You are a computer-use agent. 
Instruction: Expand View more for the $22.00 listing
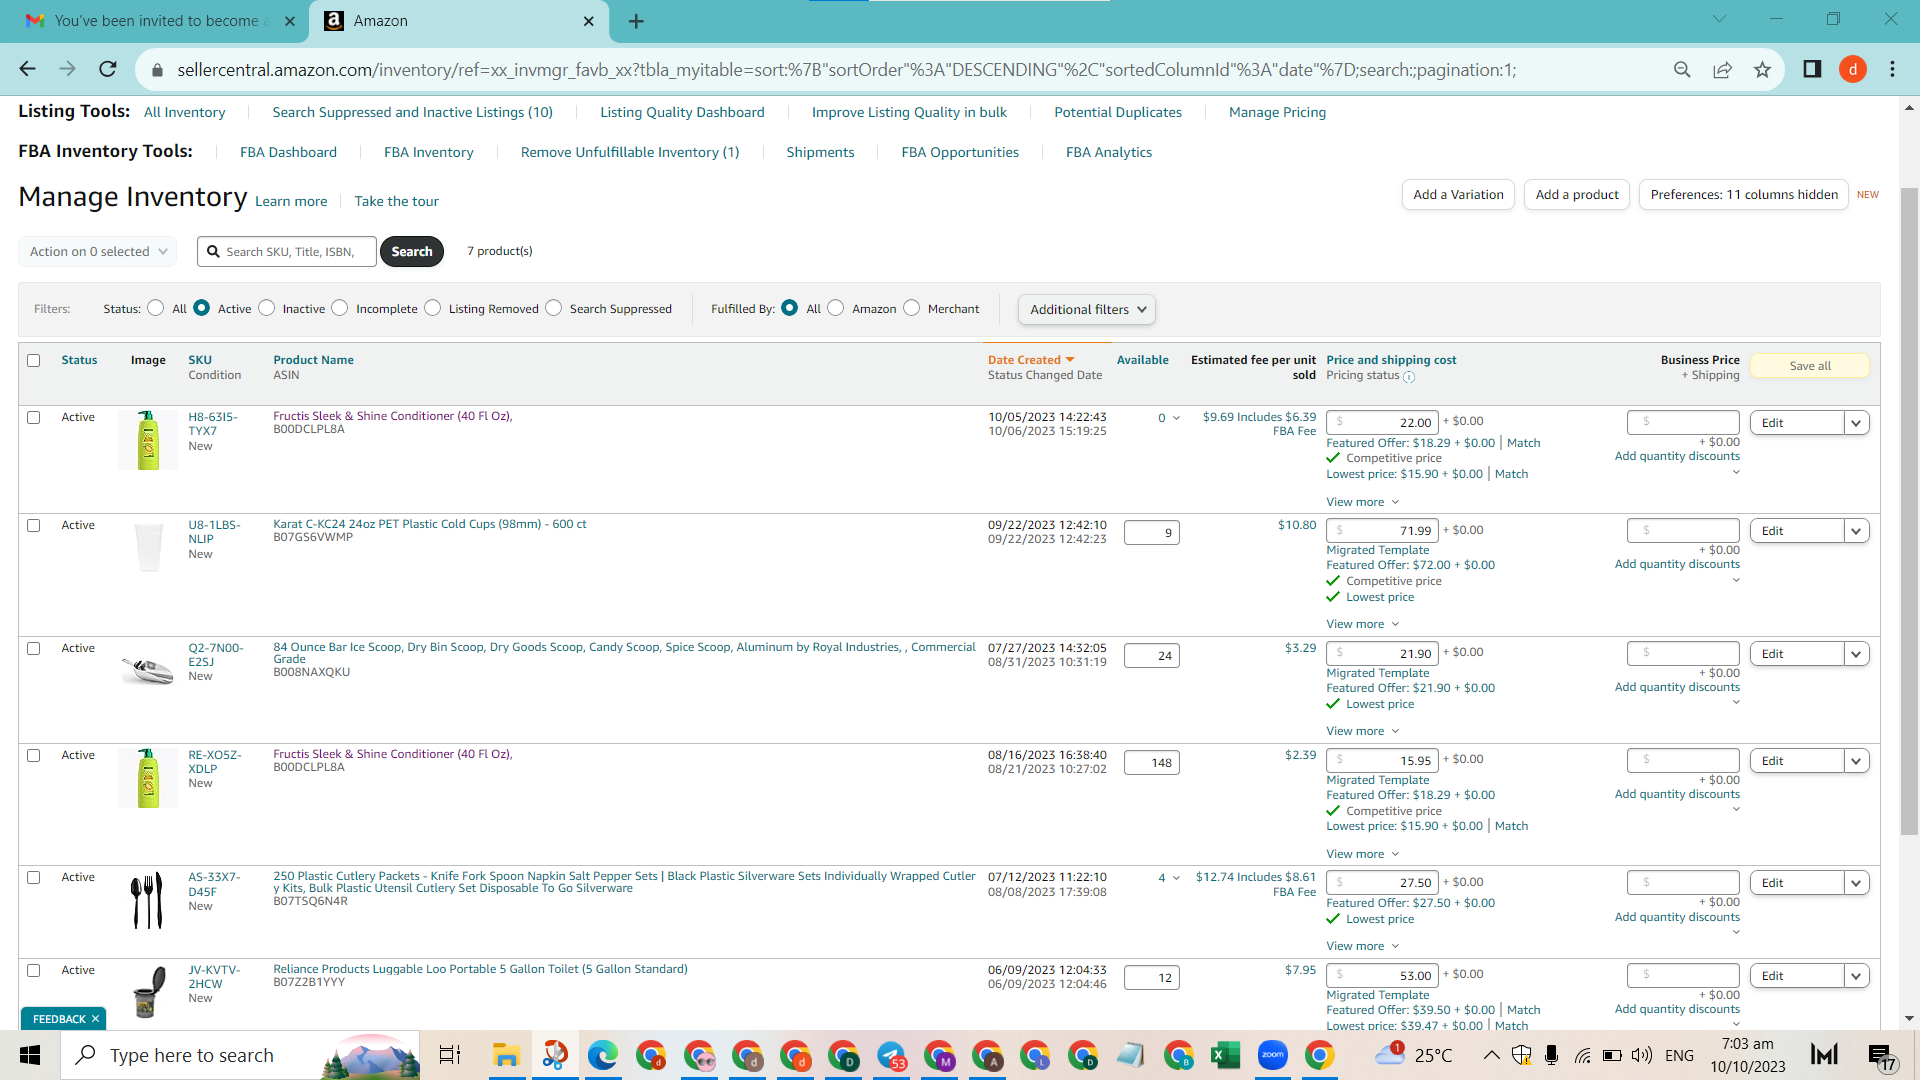tap(1363, 502)
